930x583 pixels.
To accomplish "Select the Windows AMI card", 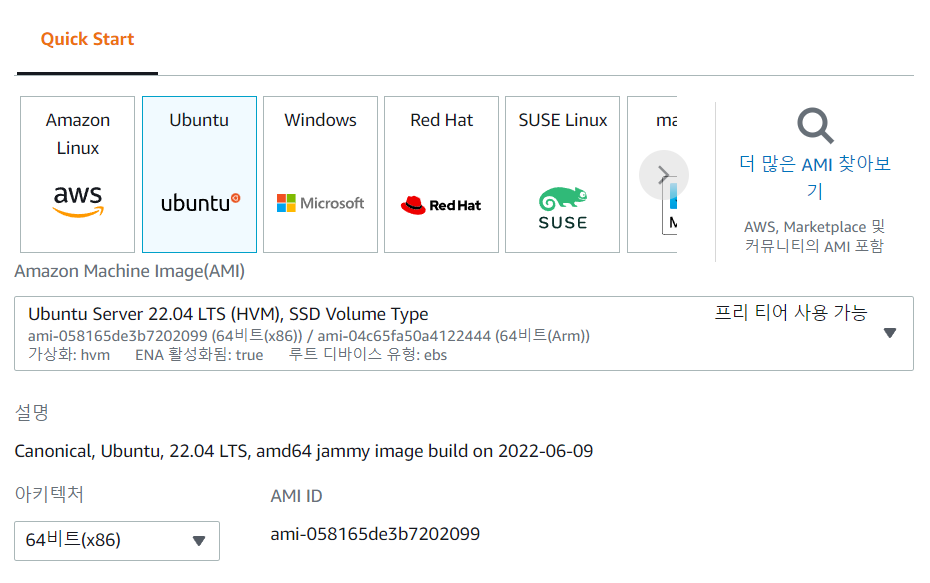I will pyautogui.click(x=320, y=174).
